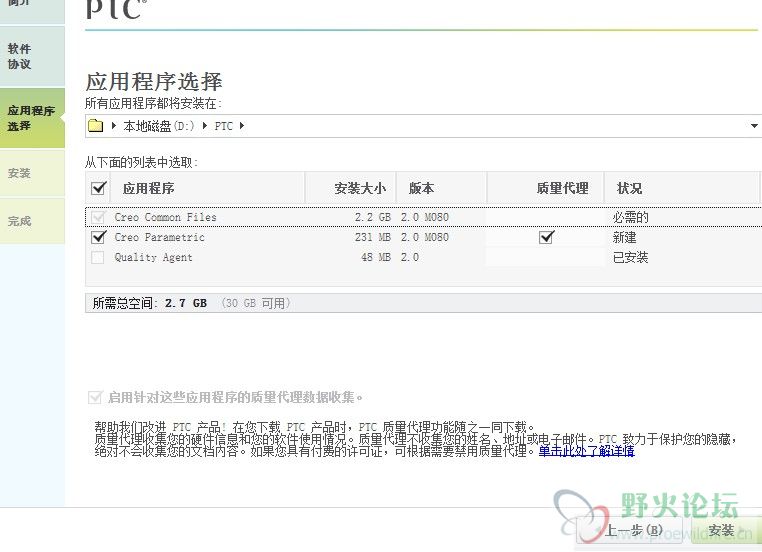The height and width of the screenshot is (552, 762).
Task: Click the 质量代理 column header
Action: [x=545, y=188]
